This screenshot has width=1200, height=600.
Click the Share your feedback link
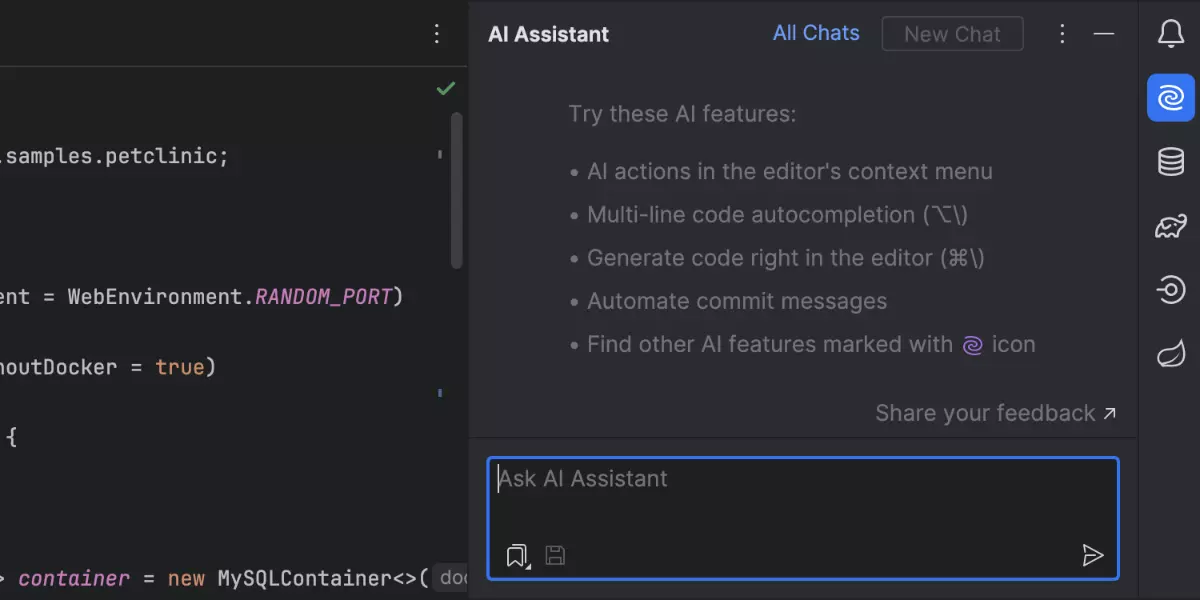coord(995,413)
